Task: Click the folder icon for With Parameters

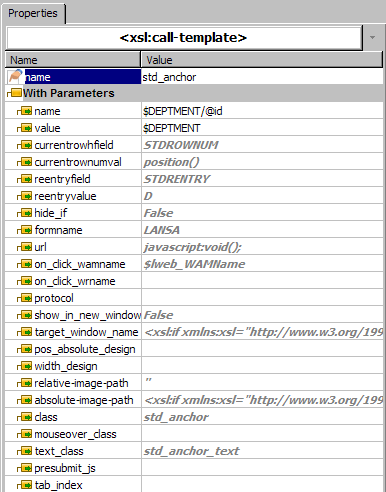Action: pyautogui.click(x=16, y=93)
